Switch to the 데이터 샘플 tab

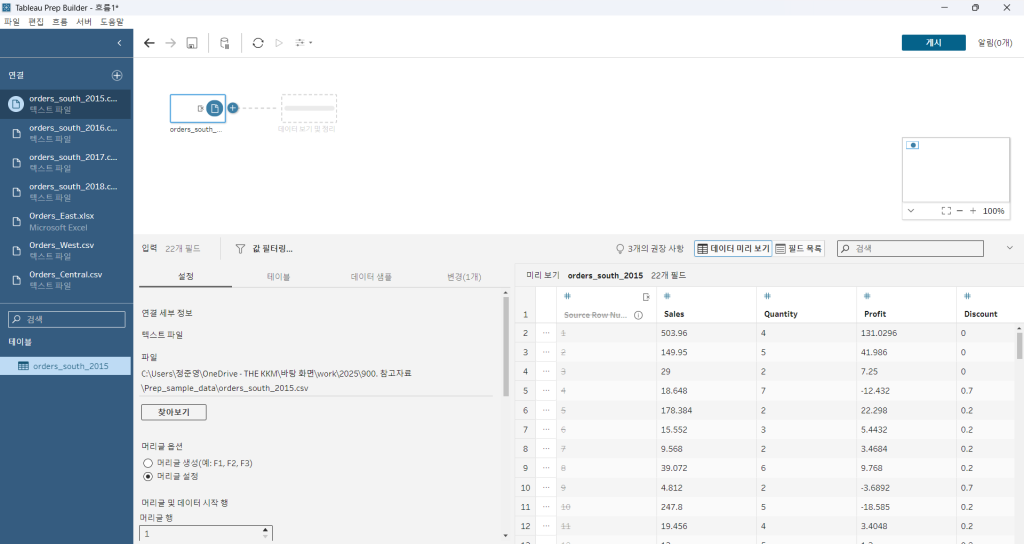(371, 277)
